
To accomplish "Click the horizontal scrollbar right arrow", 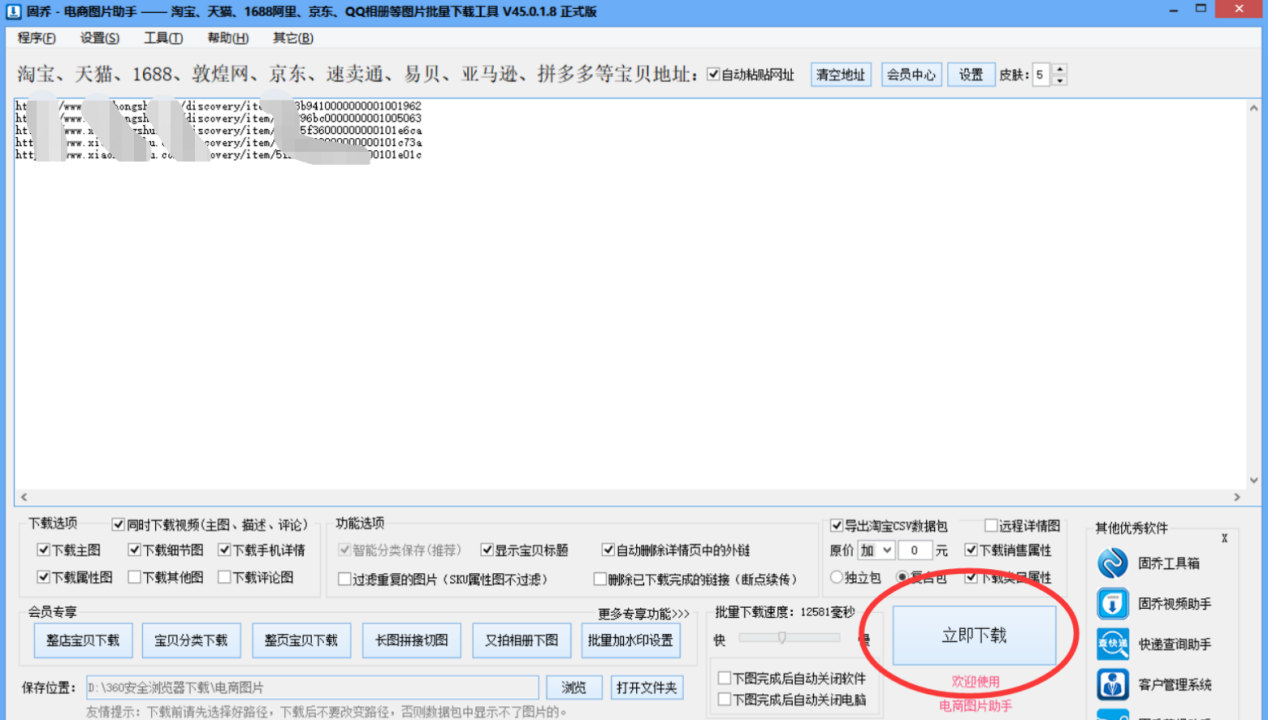I will (x=1238, y=497).
